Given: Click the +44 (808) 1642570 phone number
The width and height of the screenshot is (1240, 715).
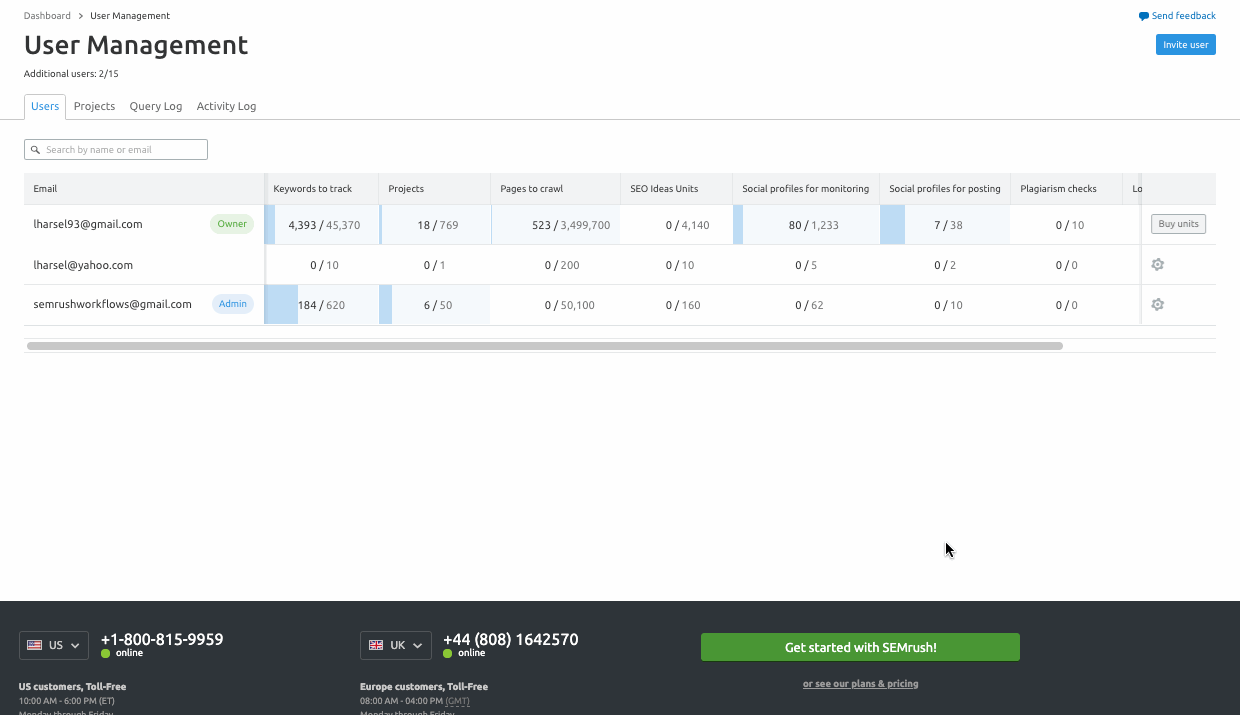Looking at the screenshot, I should (x=510, y=639).
